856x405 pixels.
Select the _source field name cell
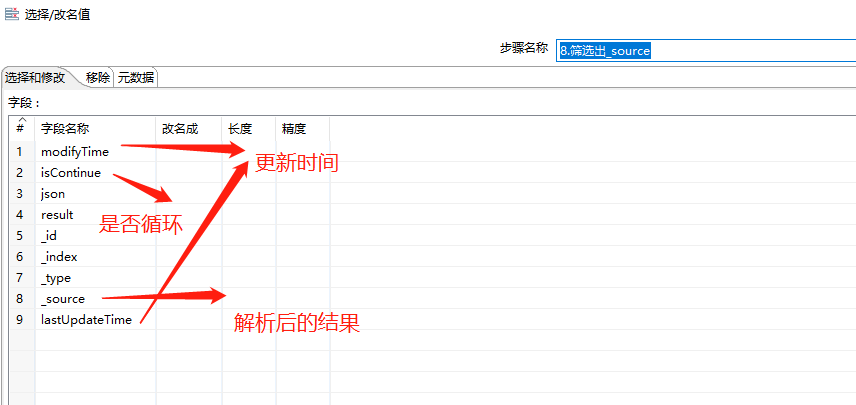click(x=96, y=299)
